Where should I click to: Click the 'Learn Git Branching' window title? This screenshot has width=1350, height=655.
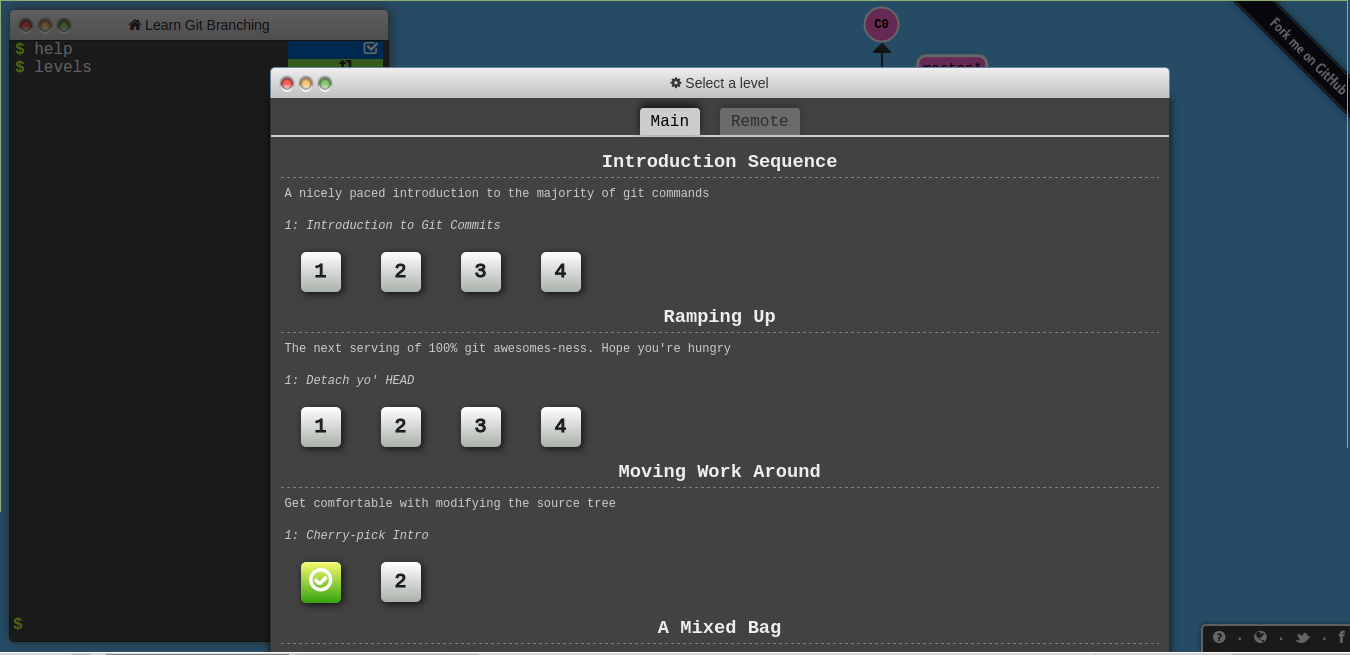pos(207,25)
